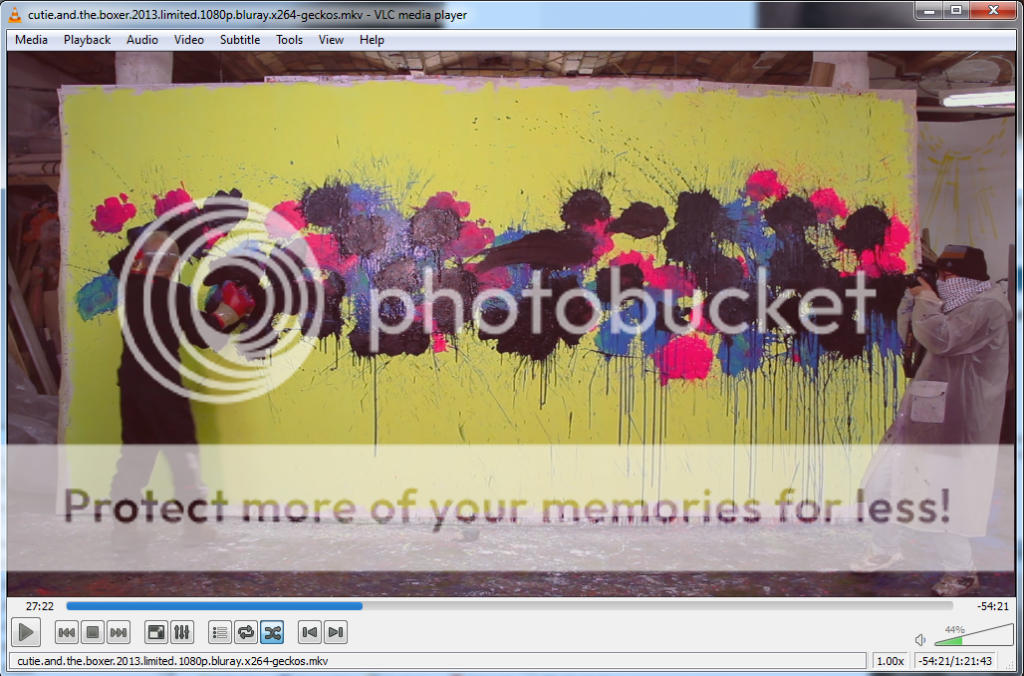Open the Subtitle menu

(240, 40)
